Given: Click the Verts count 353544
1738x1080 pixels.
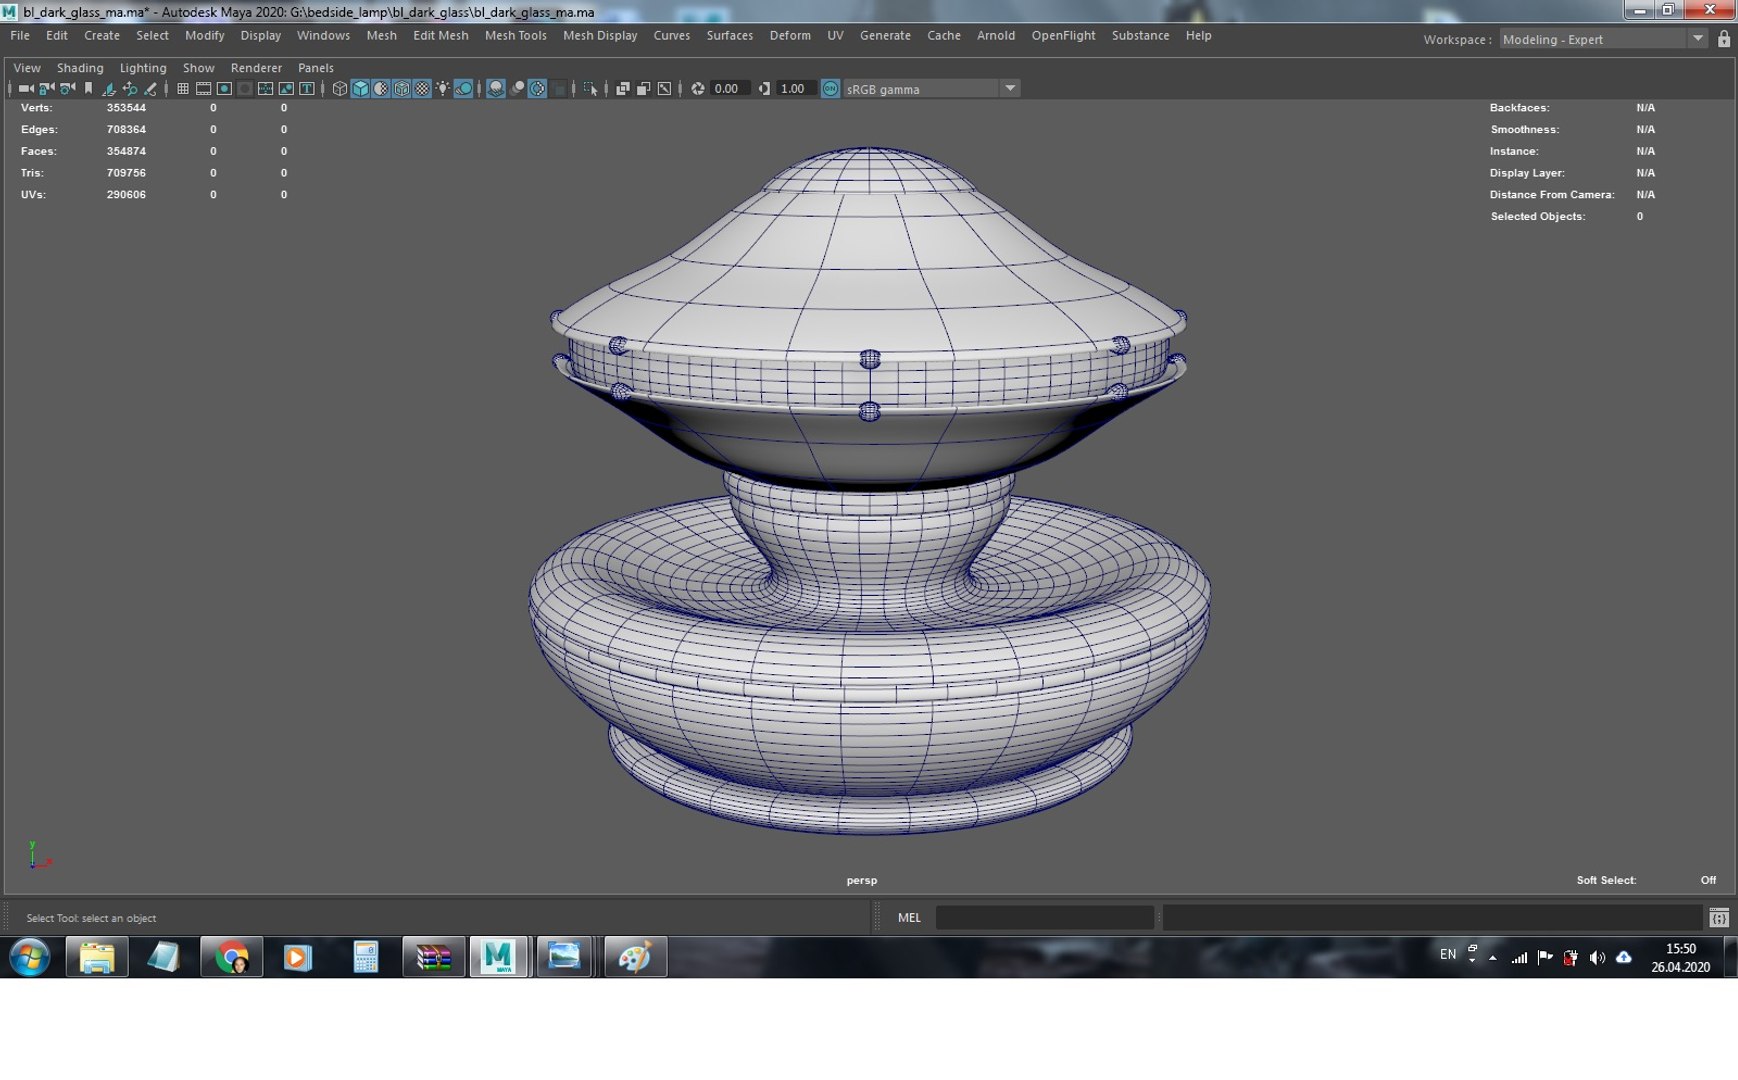Looking at the screenshot, I should [126, 108].
